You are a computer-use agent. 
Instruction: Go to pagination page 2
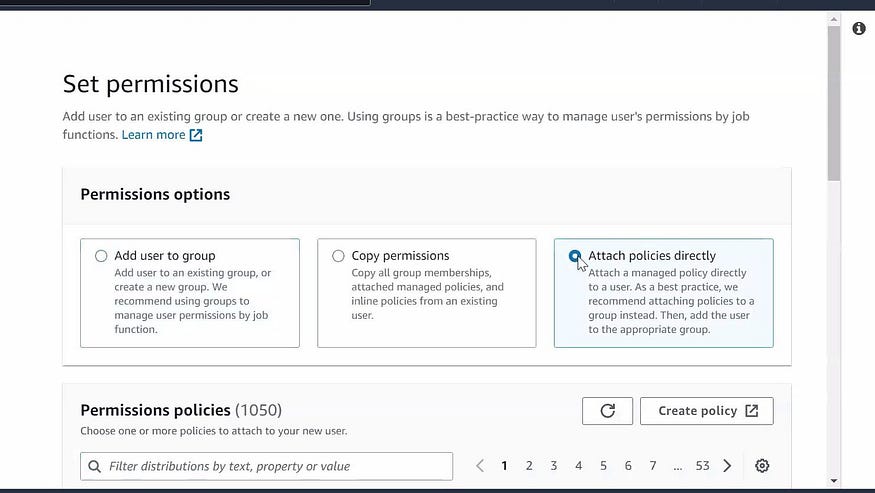click(529, 466)
